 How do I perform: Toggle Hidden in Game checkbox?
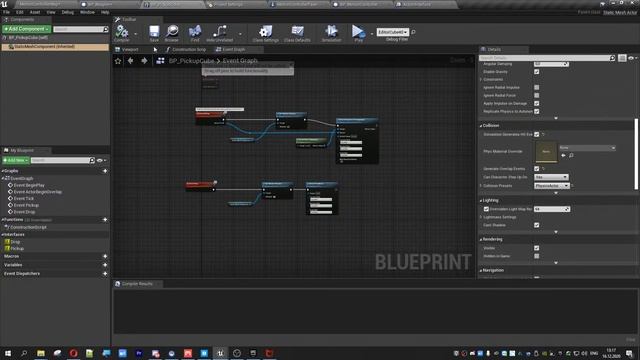(x=537, y=256)
